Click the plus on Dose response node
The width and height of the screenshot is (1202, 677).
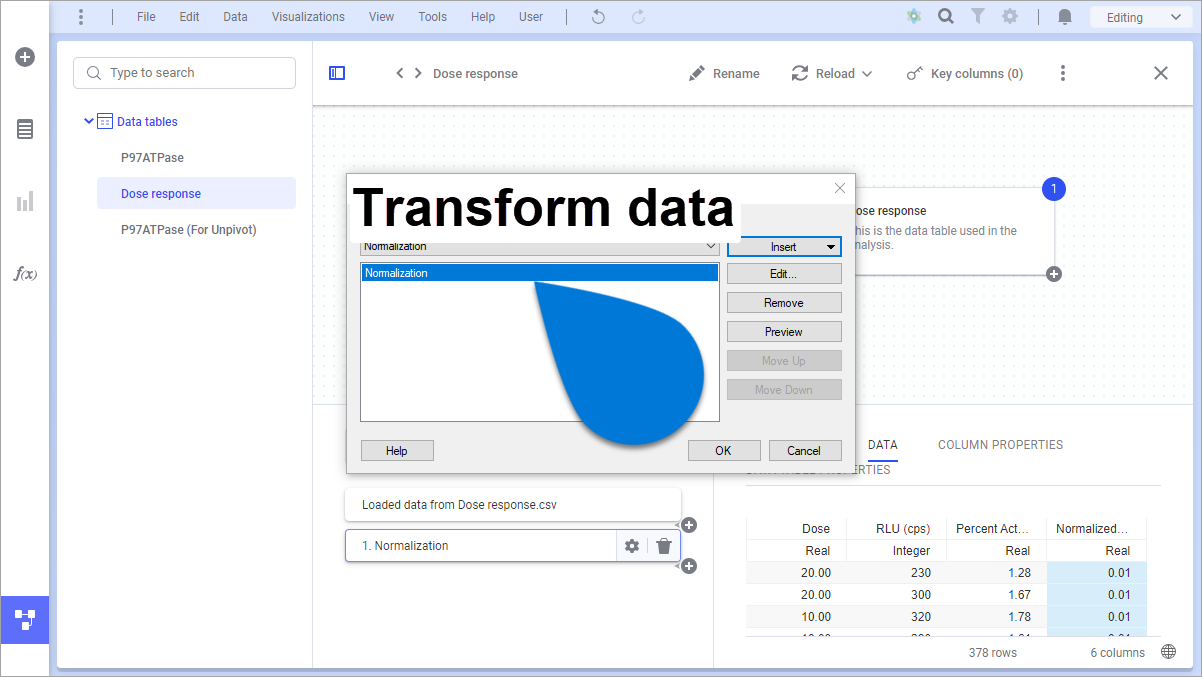point(1054,274)
